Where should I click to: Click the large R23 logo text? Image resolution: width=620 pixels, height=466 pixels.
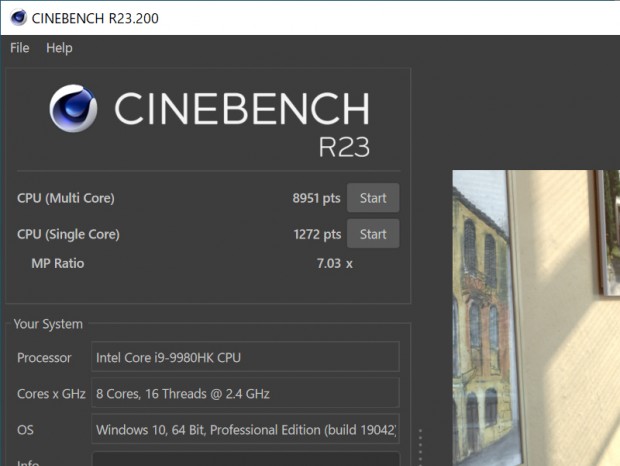pos(344,147)
